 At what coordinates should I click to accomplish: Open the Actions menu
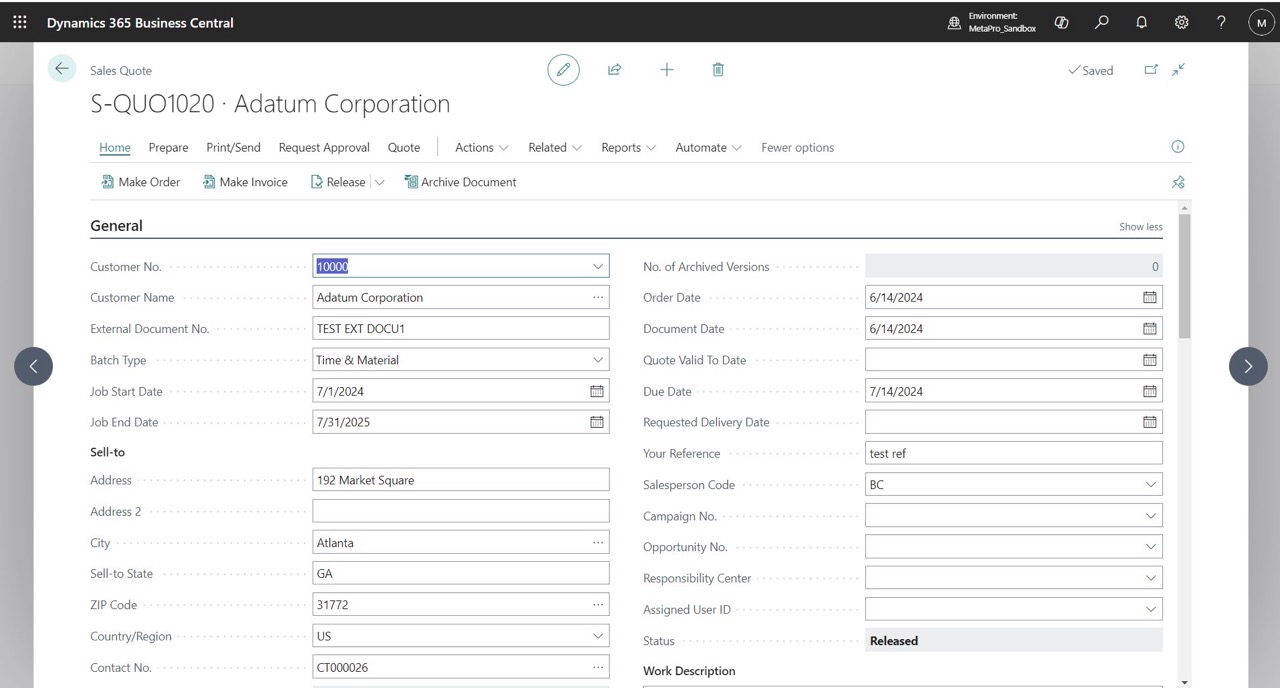click(x=482, y=147)
